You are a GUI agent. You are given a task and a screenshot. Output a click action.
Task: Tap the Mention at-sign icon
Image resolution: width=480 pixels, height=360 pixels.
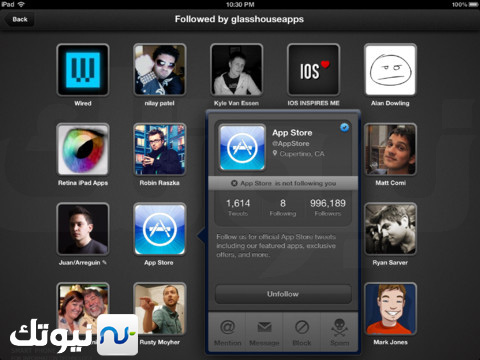(228, 327)
